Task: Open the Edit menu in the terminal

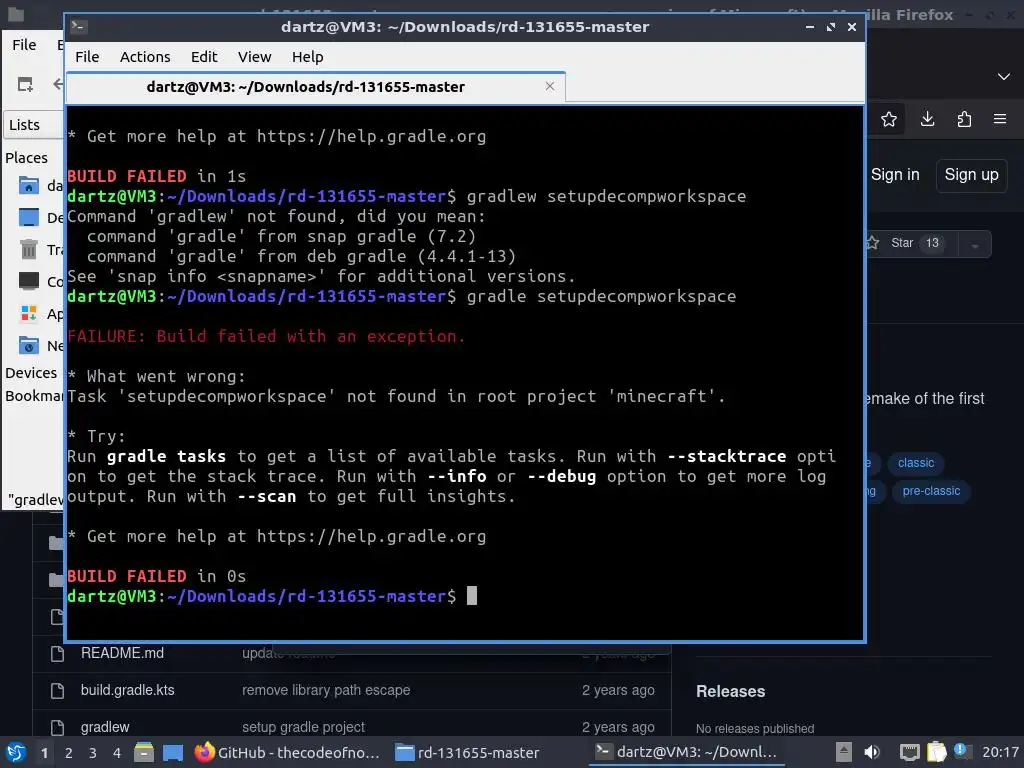Action: (204, 57)
